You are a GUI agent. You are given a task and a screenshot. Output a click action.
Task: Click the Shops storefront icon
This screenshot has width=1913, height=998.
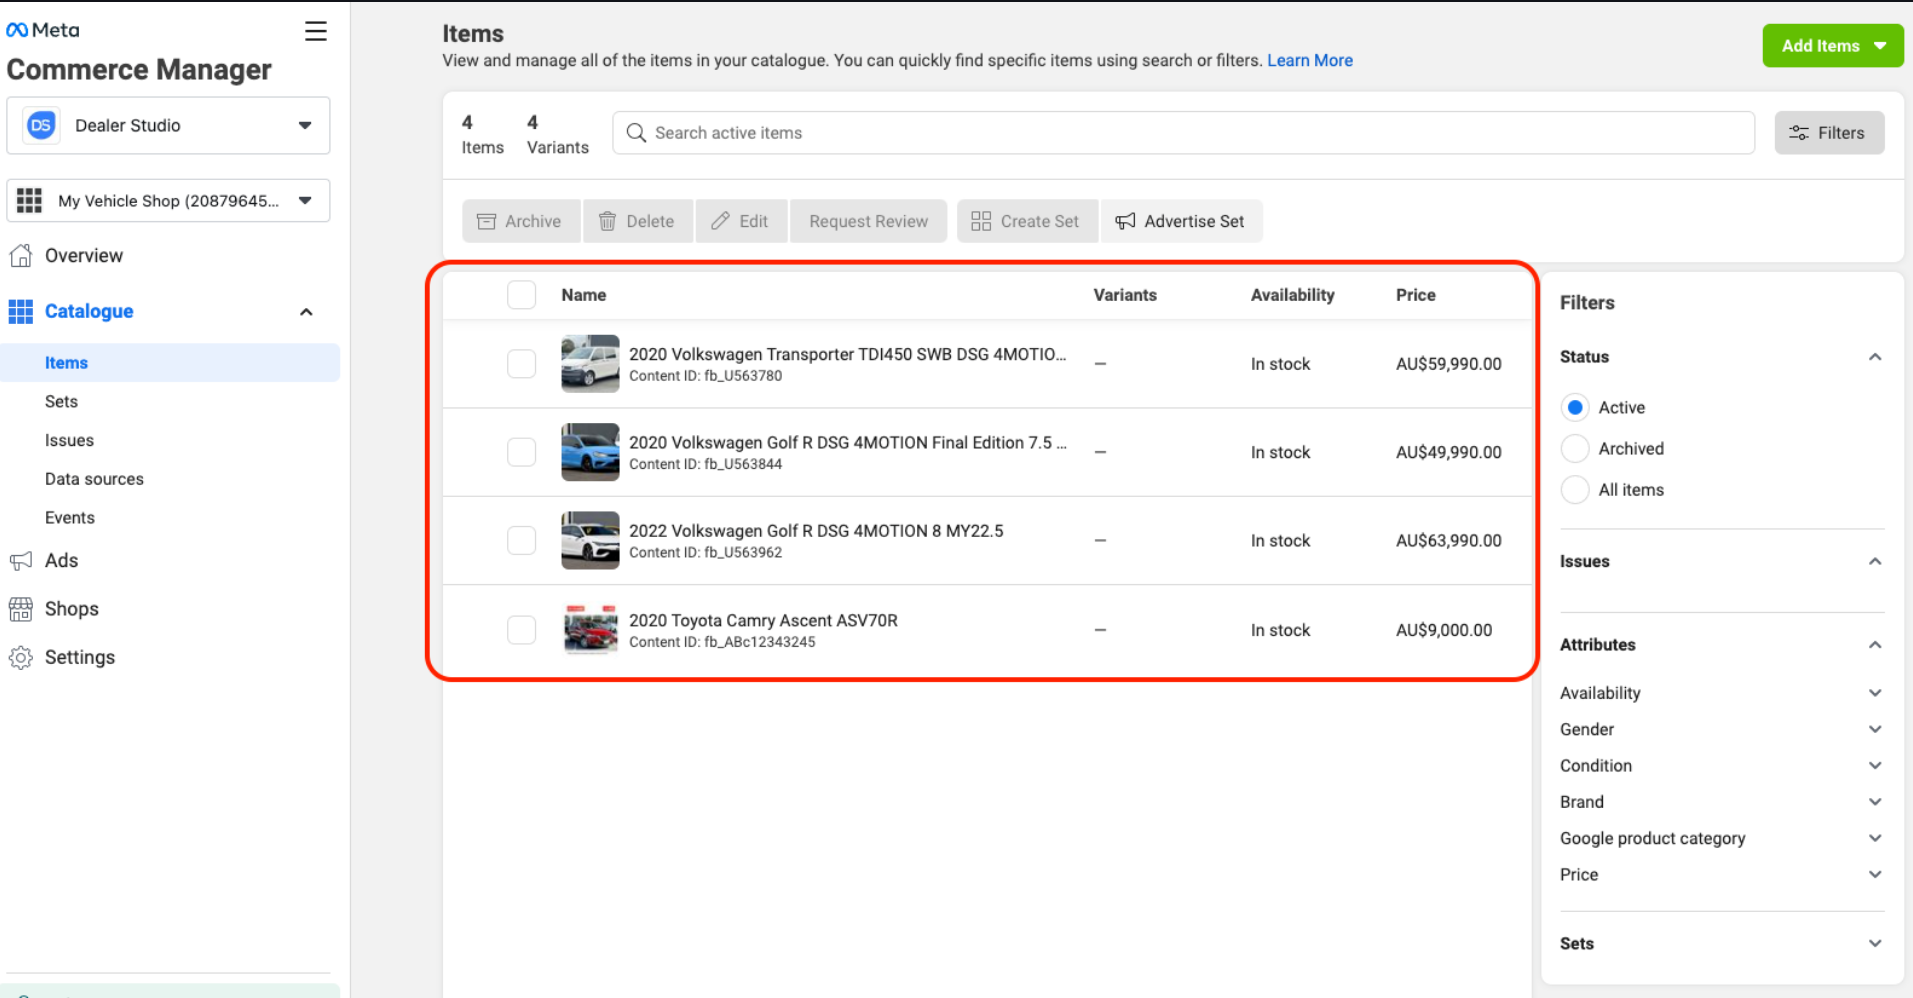point(20,609)
